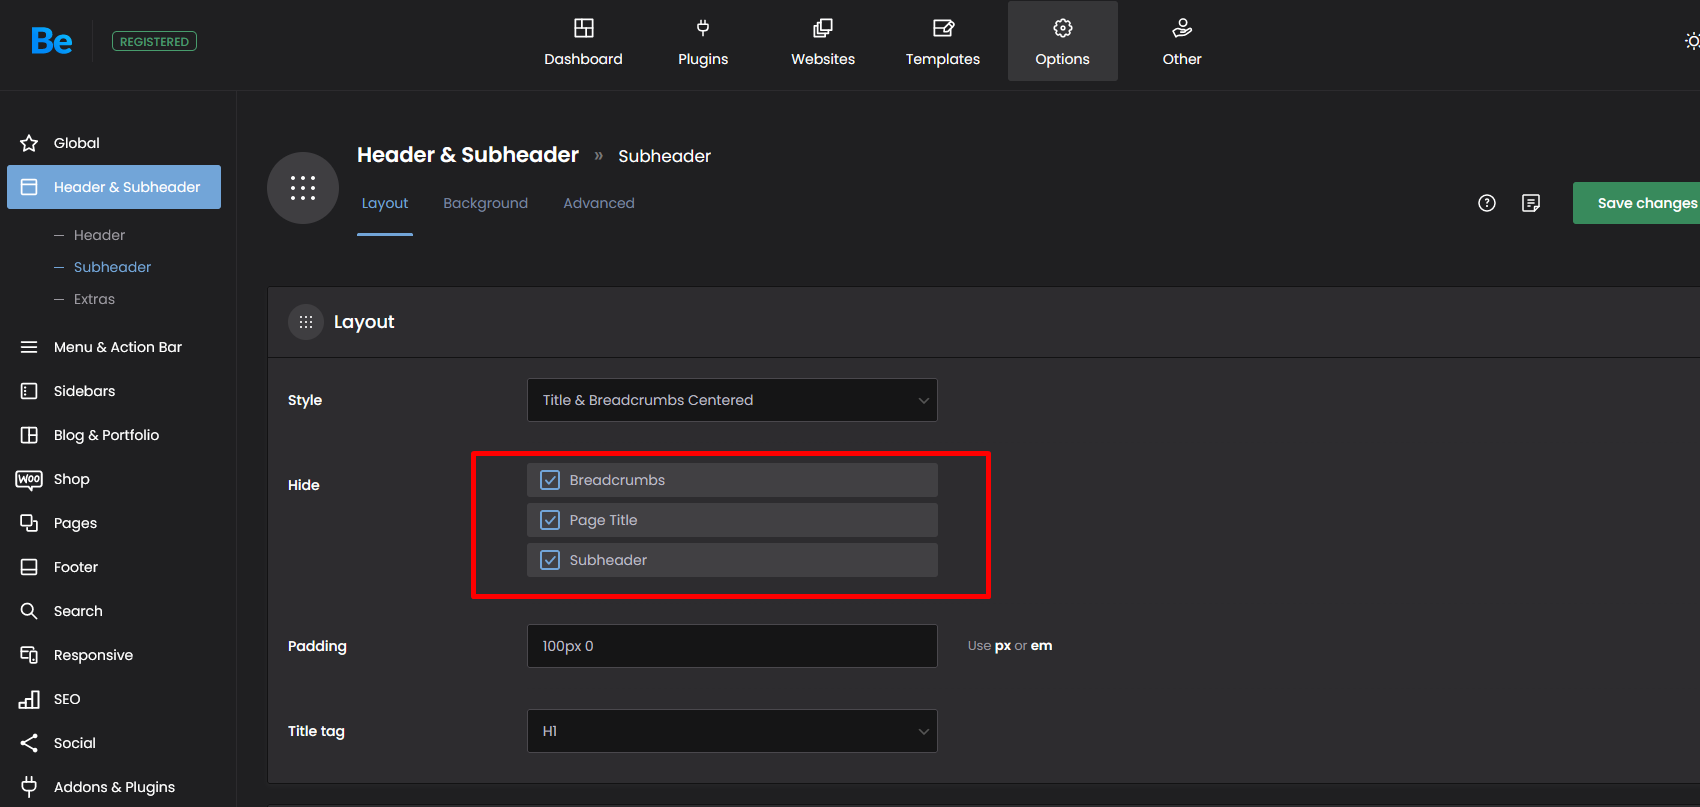This screenshot has width=1700, height=807.
Task: Open the SEO sidebar label
Action: (x=67, y=699)
